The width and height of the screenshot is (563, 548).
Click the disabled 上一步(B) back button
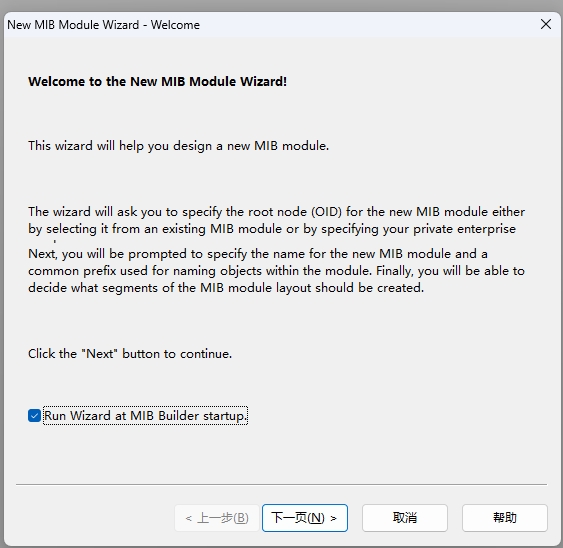tap(217, 518)
